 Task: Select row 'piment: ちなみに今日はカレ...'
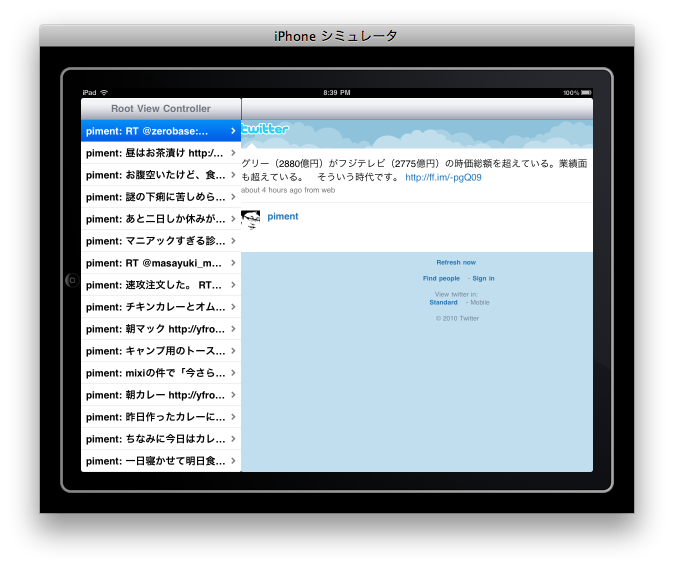[x=161, y=439]
